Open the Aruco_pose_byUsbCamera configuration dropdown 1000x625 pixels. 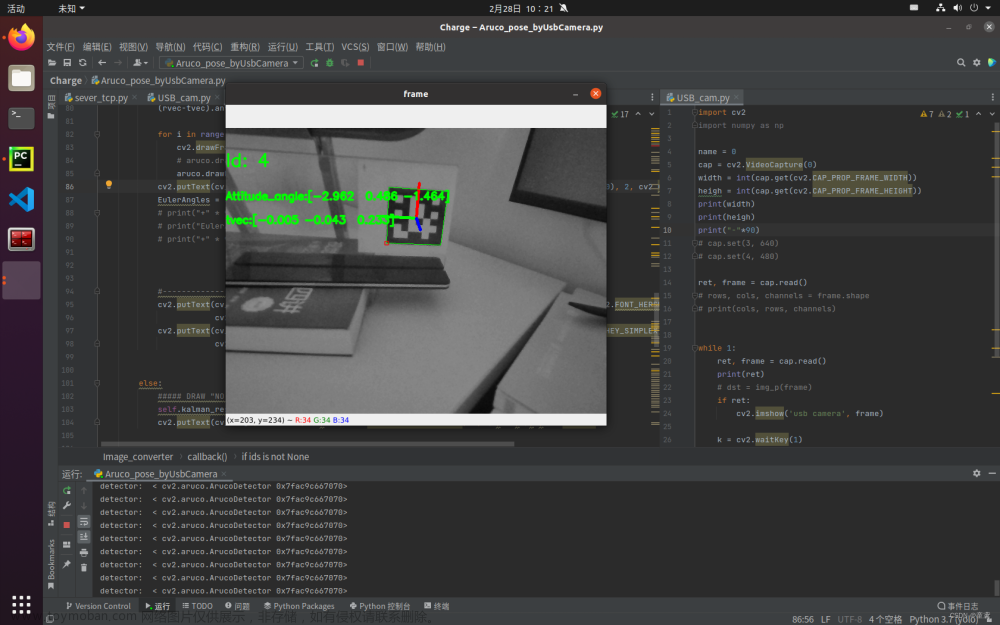coord(230,62)
